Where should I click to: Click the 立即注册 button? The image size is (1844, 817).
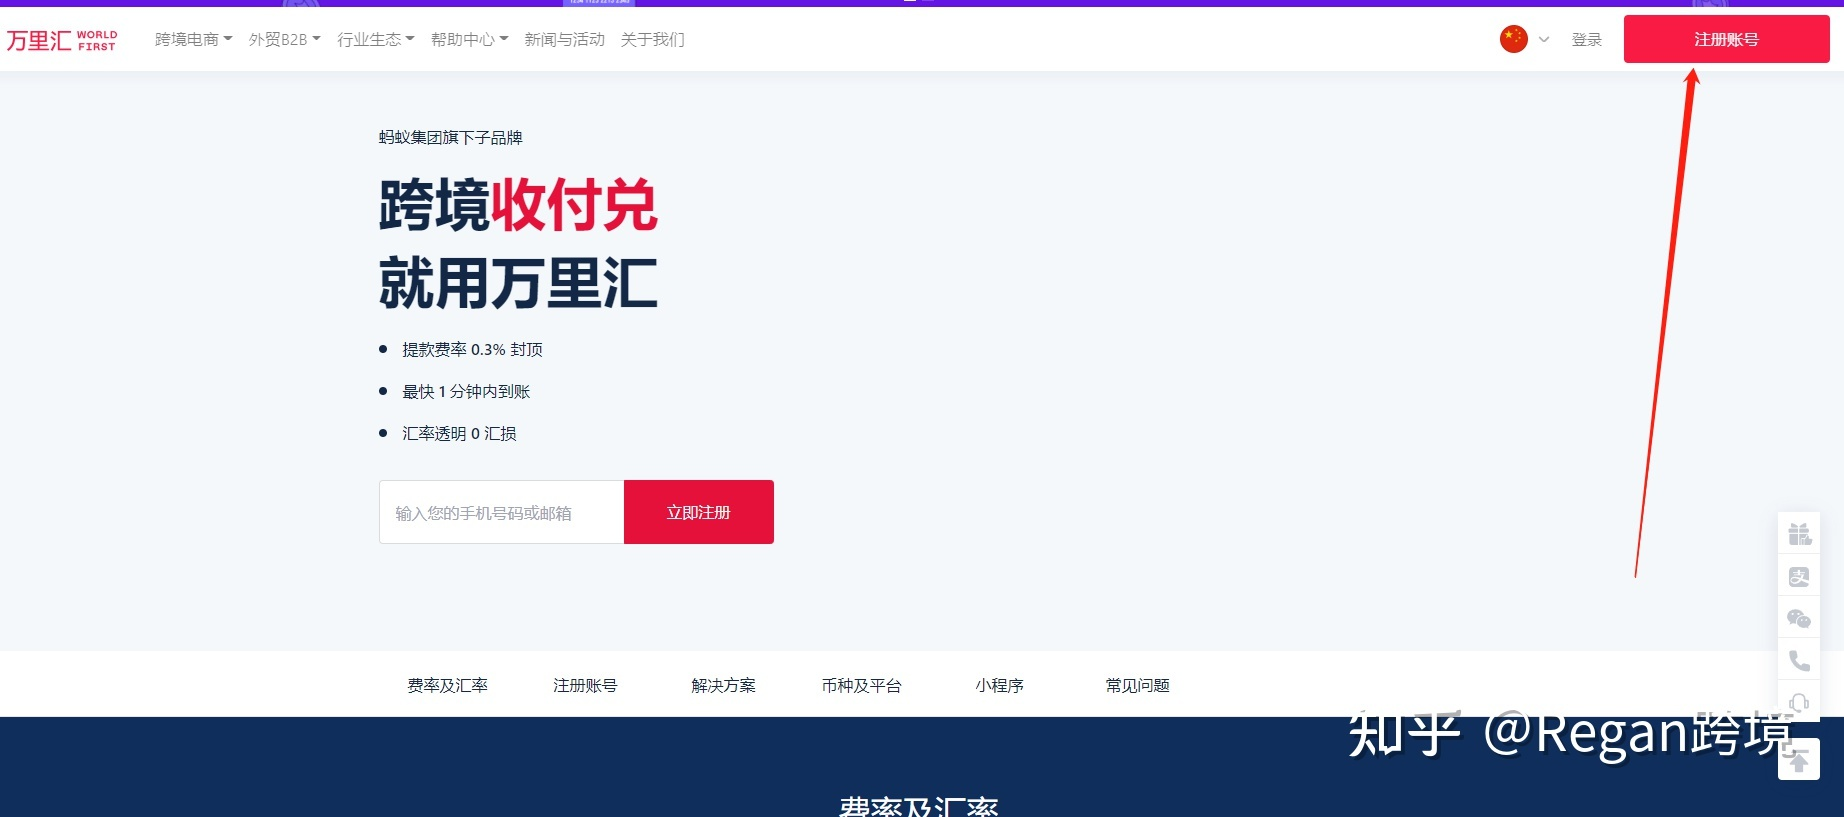coord(699,512)
